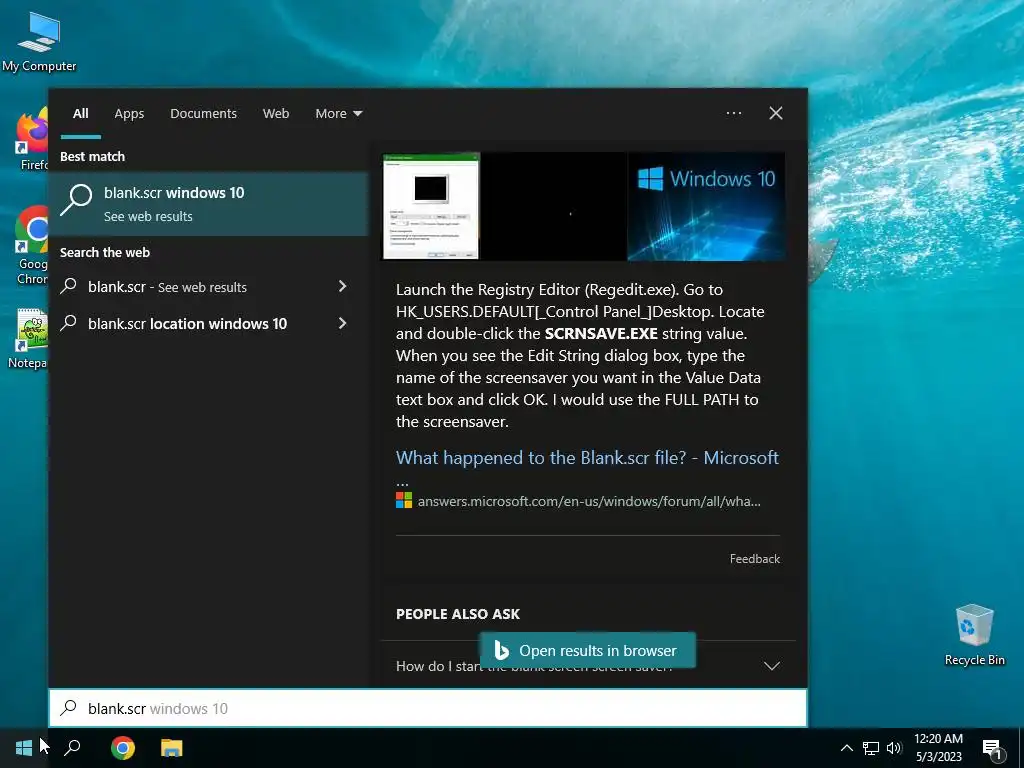Click the magnifier icon in search box
This screenshot has height=768, width=1024.
click(69, 708)
